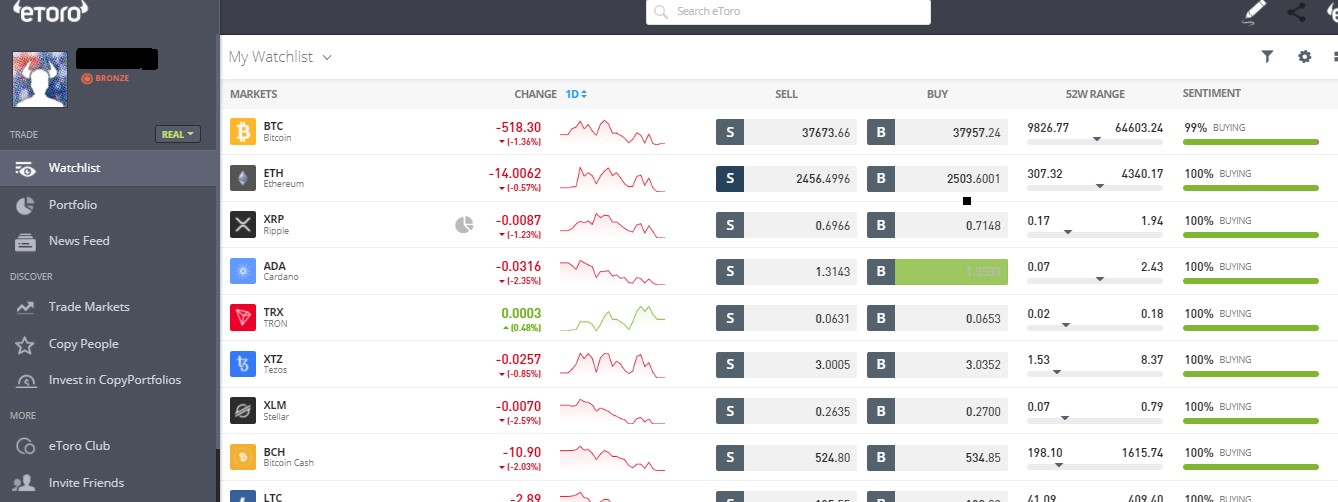Screen dimensions: 1338x502
Task: Click the BTC change value -518.30
Action: click(x=518, y=127)
